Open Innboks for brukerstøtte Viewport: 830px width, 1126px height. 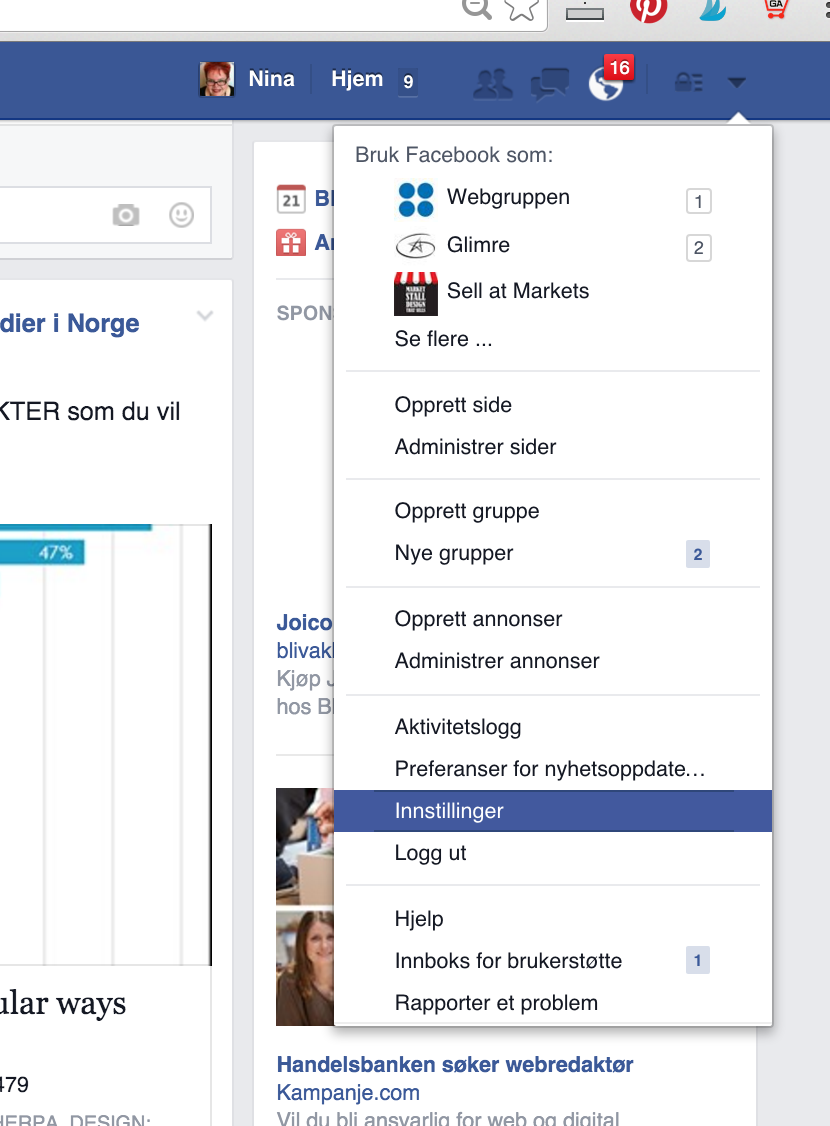[x=508, y=961]
